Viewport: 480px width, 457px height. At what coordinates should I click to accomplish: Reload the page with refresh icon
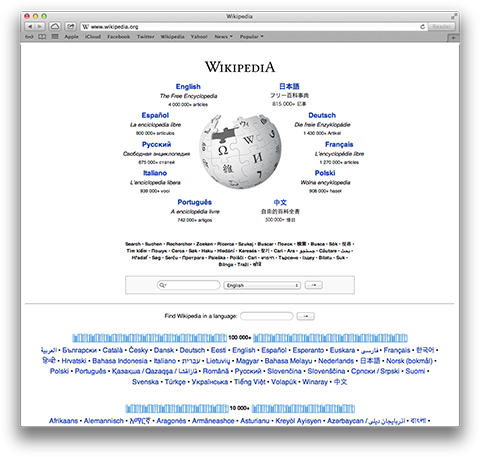422,26
